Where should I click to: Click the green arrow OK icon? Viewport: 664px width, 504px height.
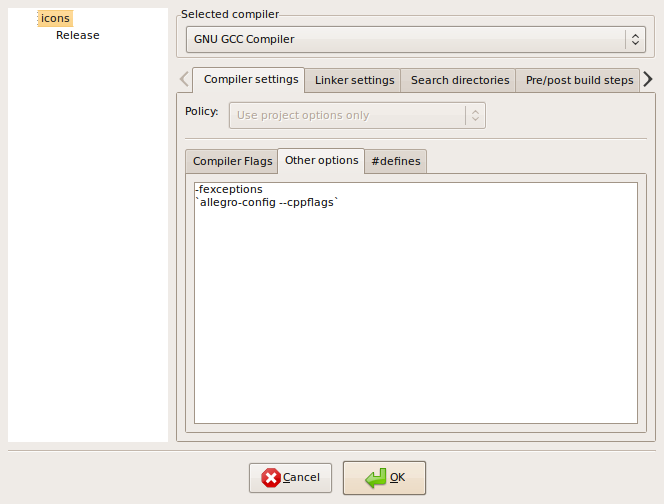click(x=376, y=478)
